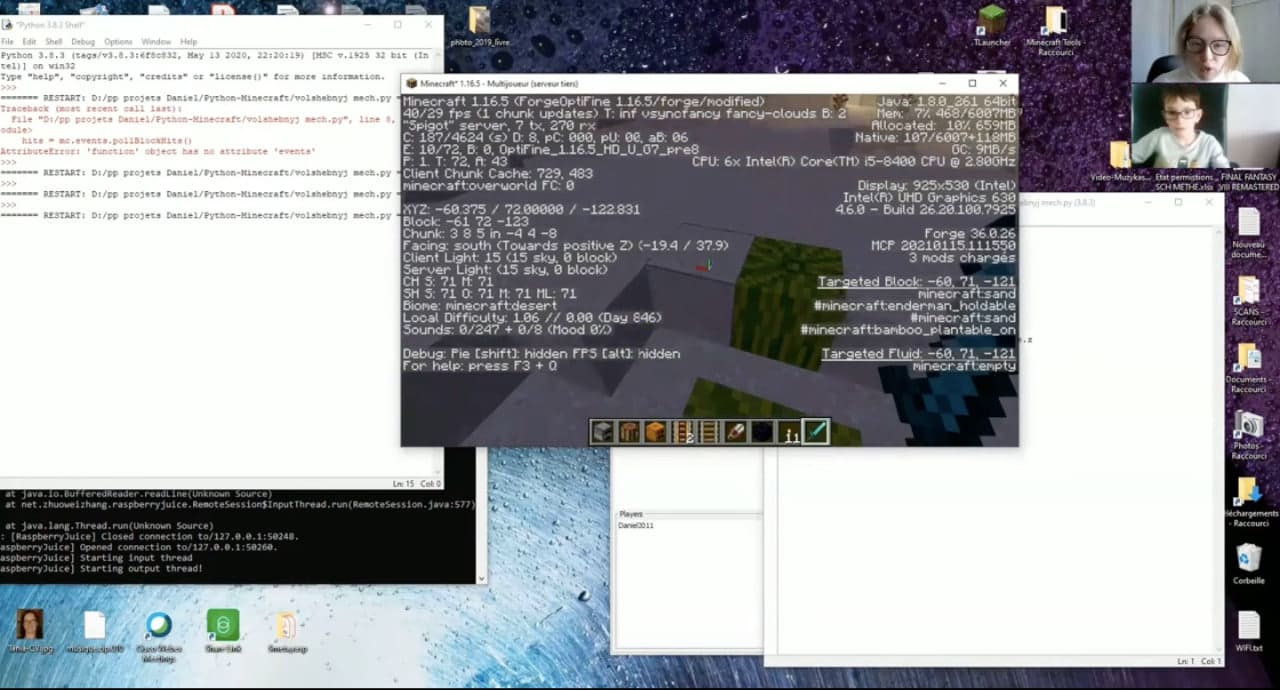This screenshot has width=1280, height=690.
Task: Click the 'Targeted Block' debug line
Action: pyautogui.click(x=916, y=282)
